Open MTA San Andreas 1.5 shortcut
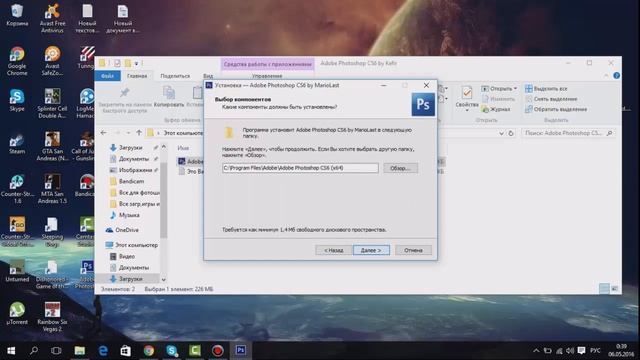Viewport: 640px width, 360px height. tap(52, 189)
